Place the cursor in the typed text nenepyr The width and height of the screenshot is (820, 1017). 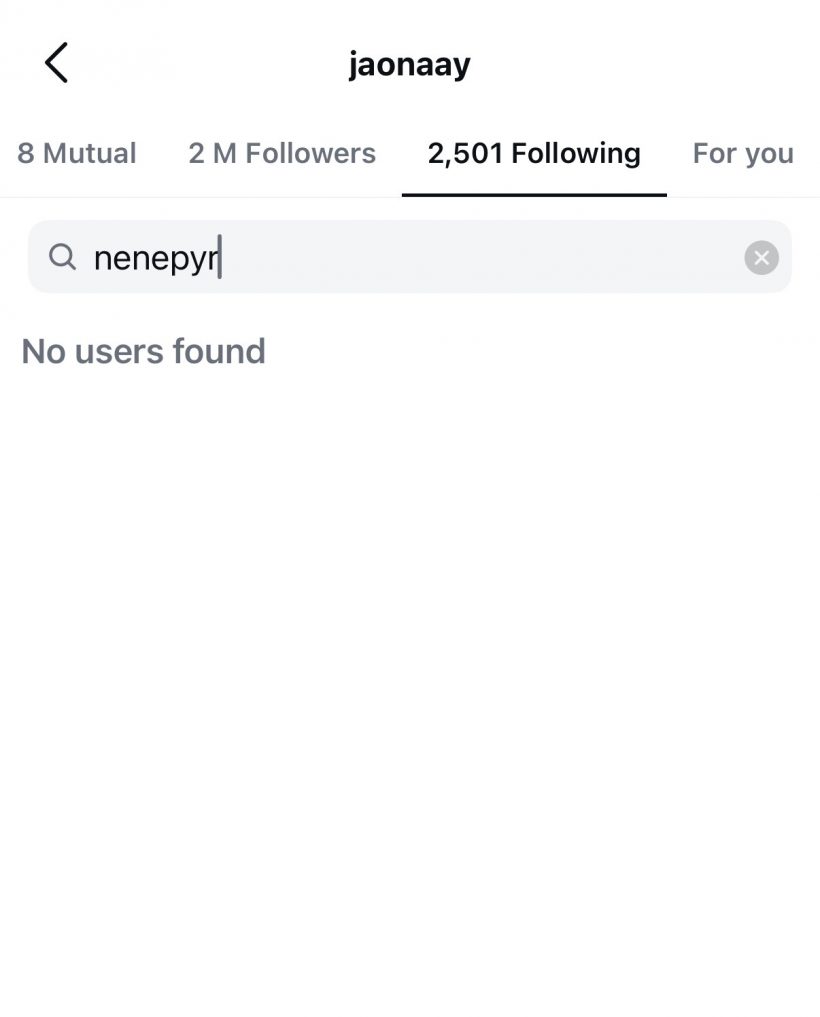[156, 259]
